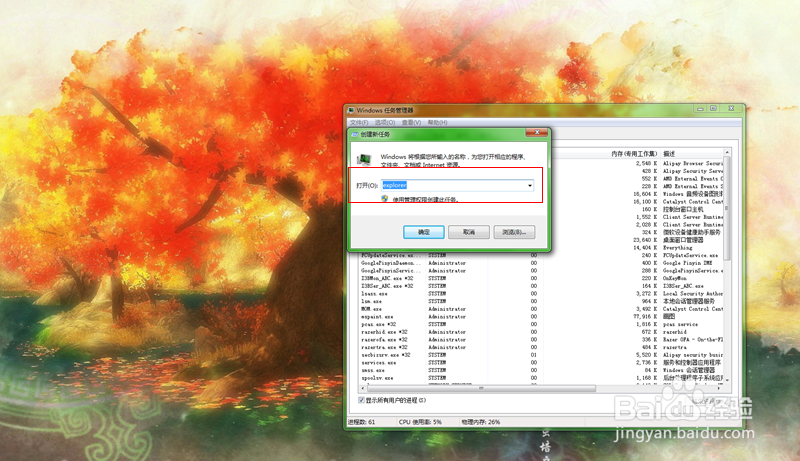Click the UAC shield icon under the input
The width and height of the screenshot is (800, 461).
385,199
